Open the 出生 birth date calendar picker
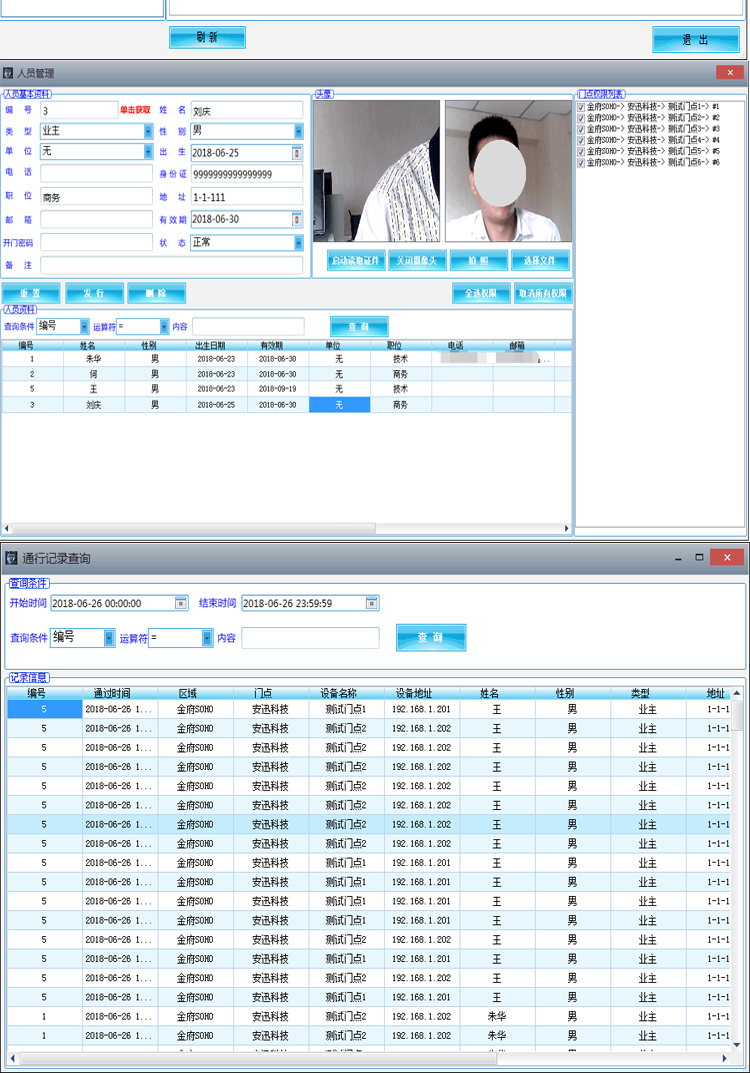This screenshot has width=750, height=1073. pyautogui.click(x=296, y=153)
